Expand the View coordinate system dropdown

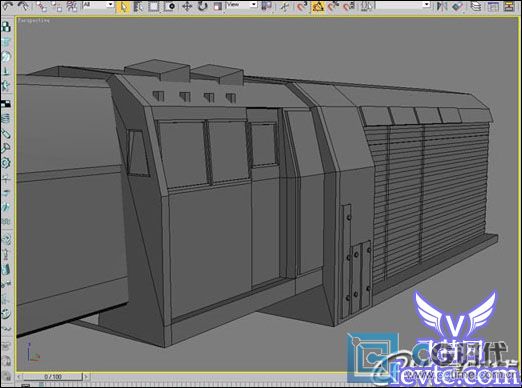(x=242, y=5)
